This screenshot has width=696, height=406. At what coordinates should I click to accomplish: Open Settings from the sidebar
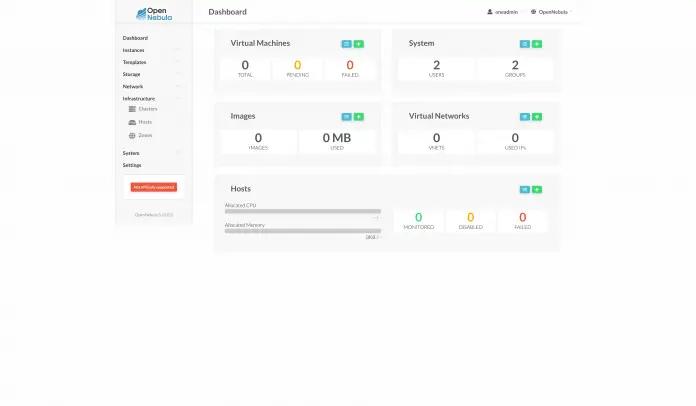point(132,165)
